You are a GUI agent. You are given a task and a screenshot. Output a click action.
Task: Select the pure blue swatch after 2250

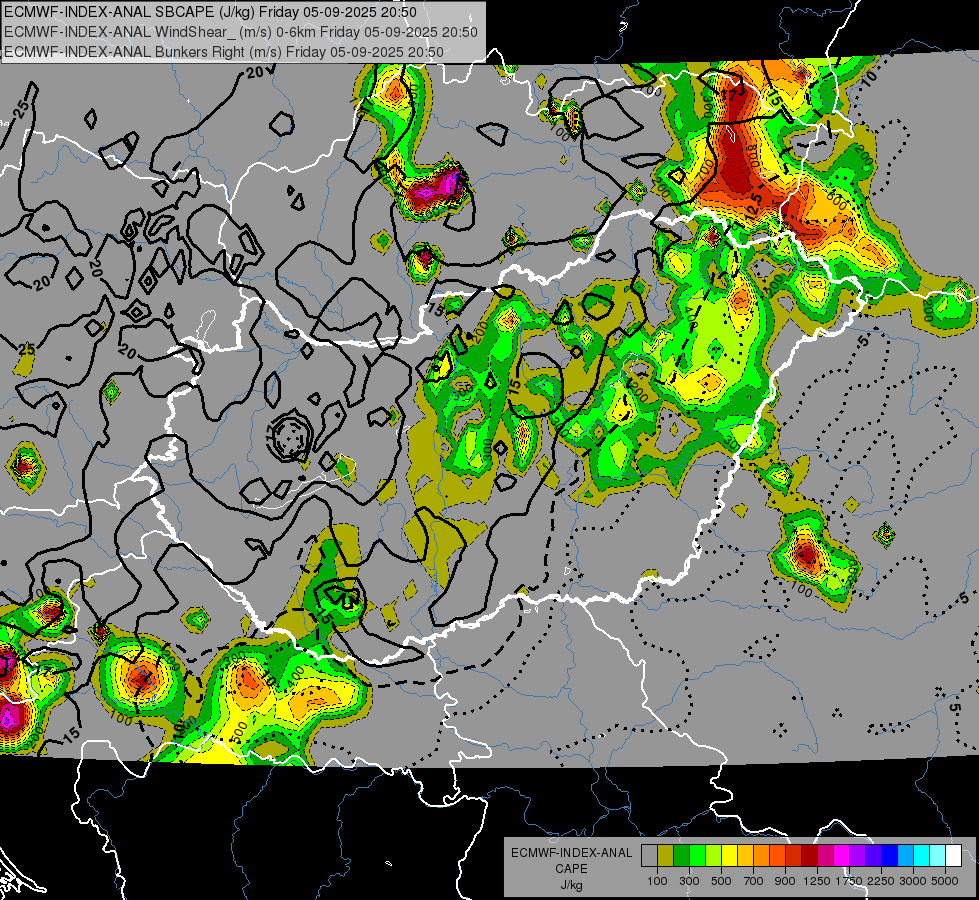[890, 856]
